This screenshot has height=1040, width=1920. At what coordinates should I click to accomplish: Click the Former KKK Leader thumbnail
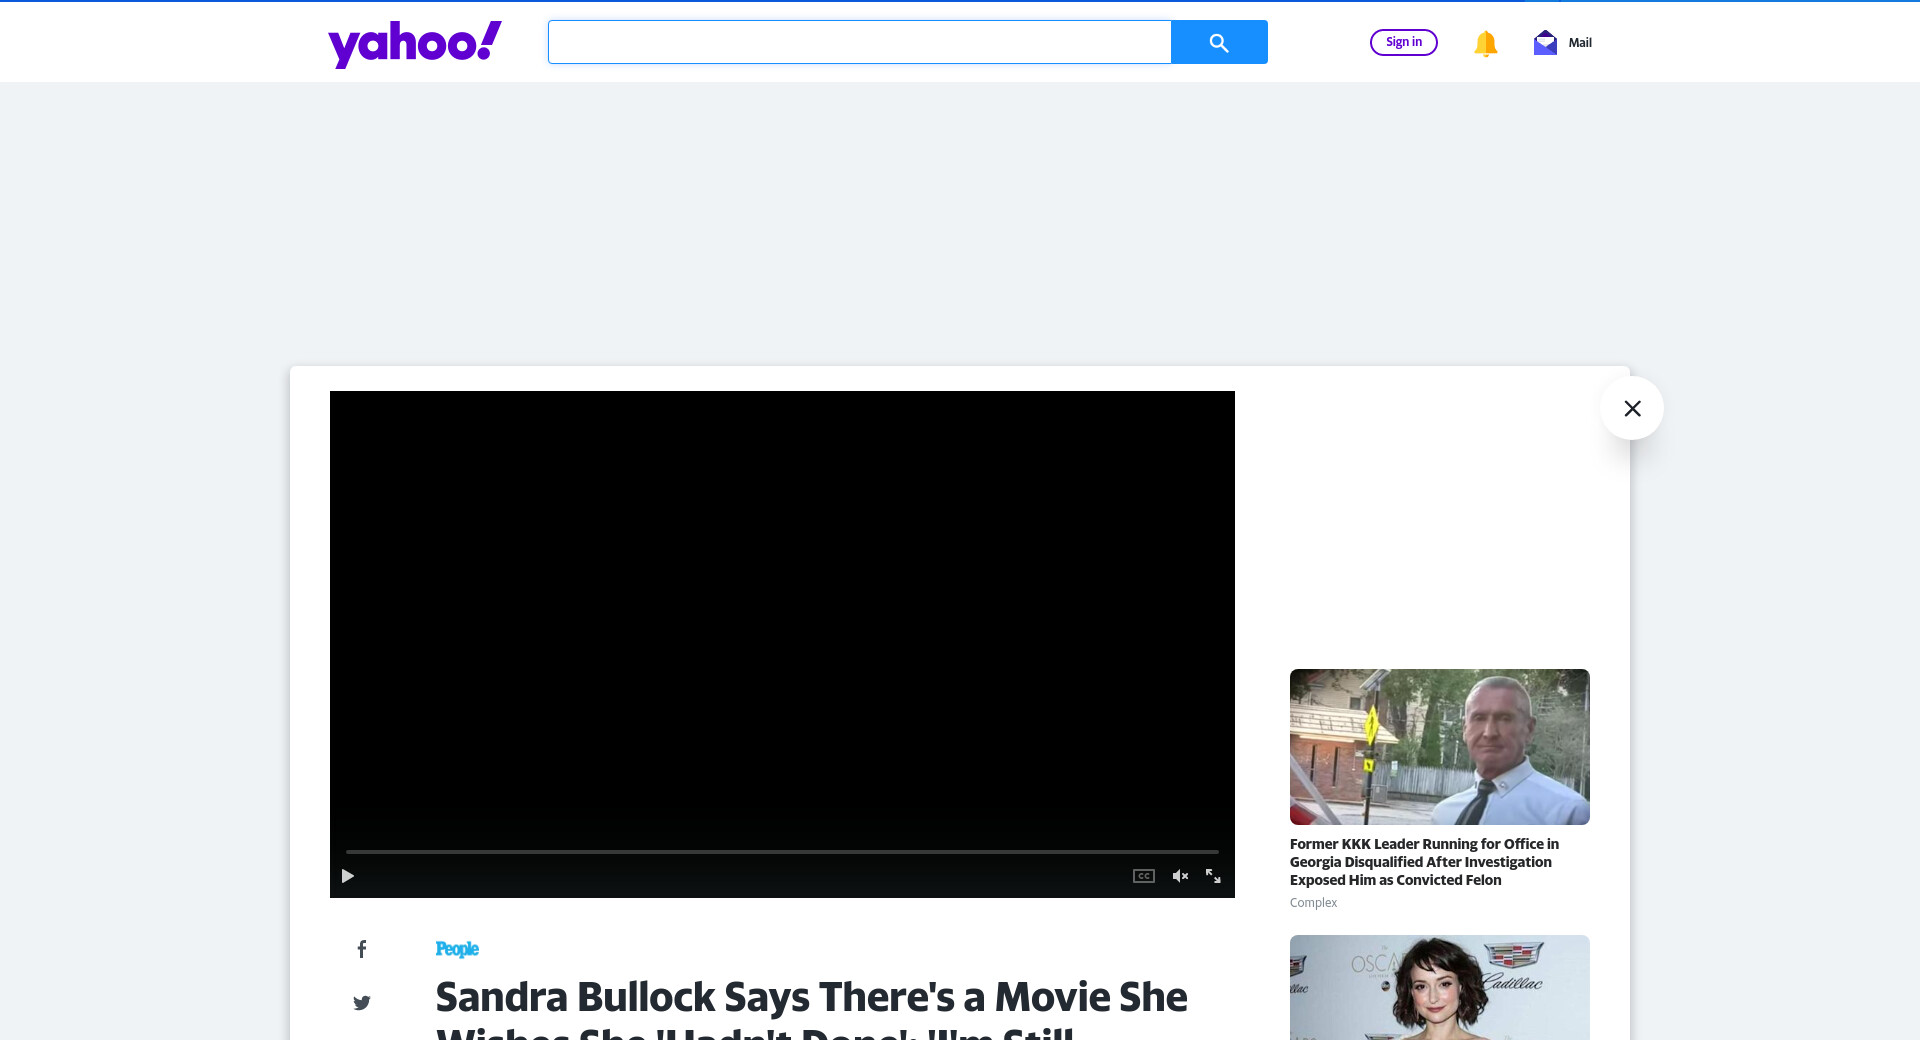click(1439, 746)
